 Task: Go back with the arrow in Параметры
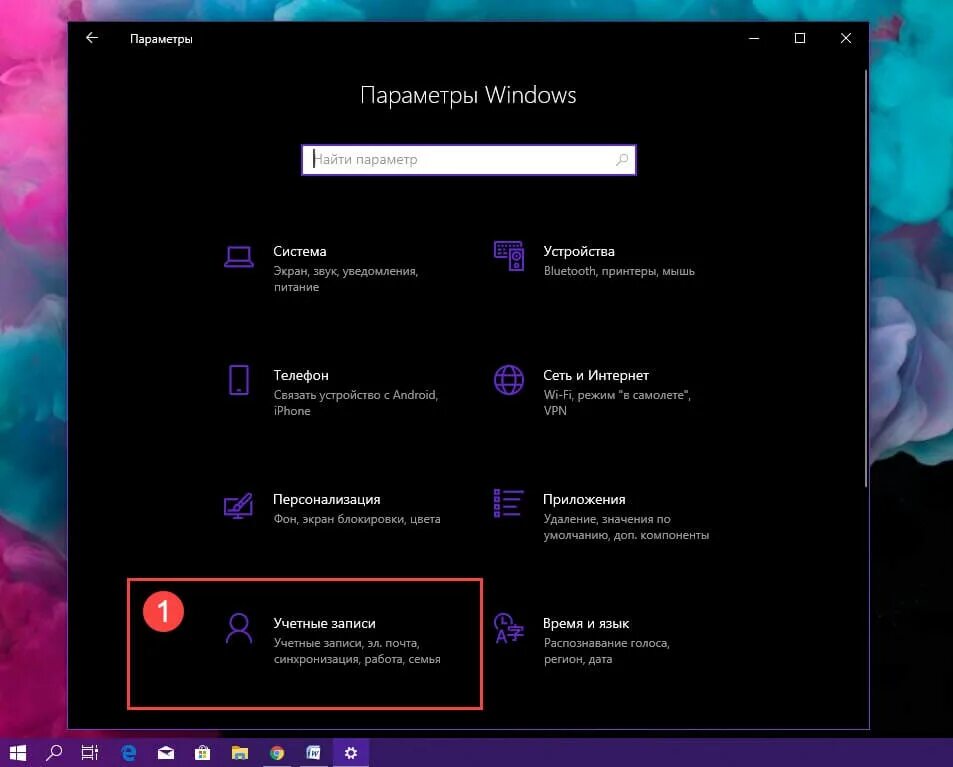[92, 38]
